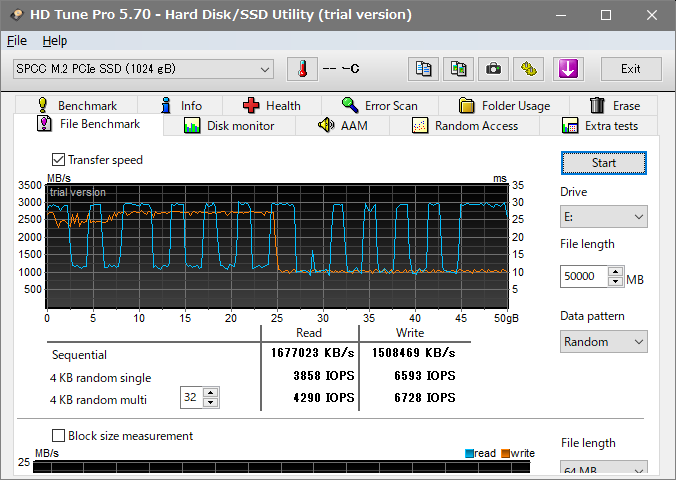The height and width of the screenshot is (480, 676).
Task: Decrease 4 KB random multi queue depth
Action: tap(210, 402)
